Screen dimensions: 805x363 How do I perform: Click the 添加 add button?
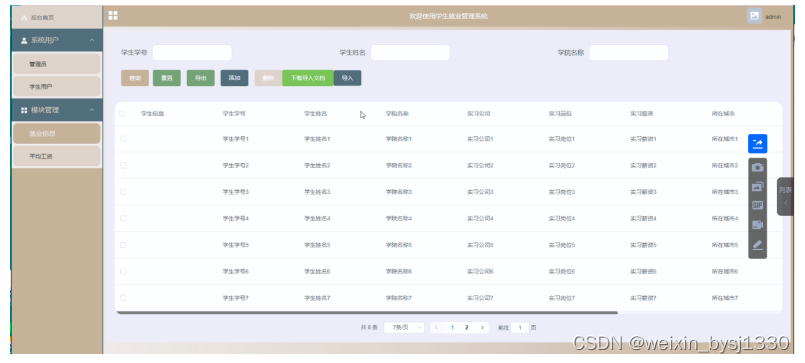[x=235, y=78]
